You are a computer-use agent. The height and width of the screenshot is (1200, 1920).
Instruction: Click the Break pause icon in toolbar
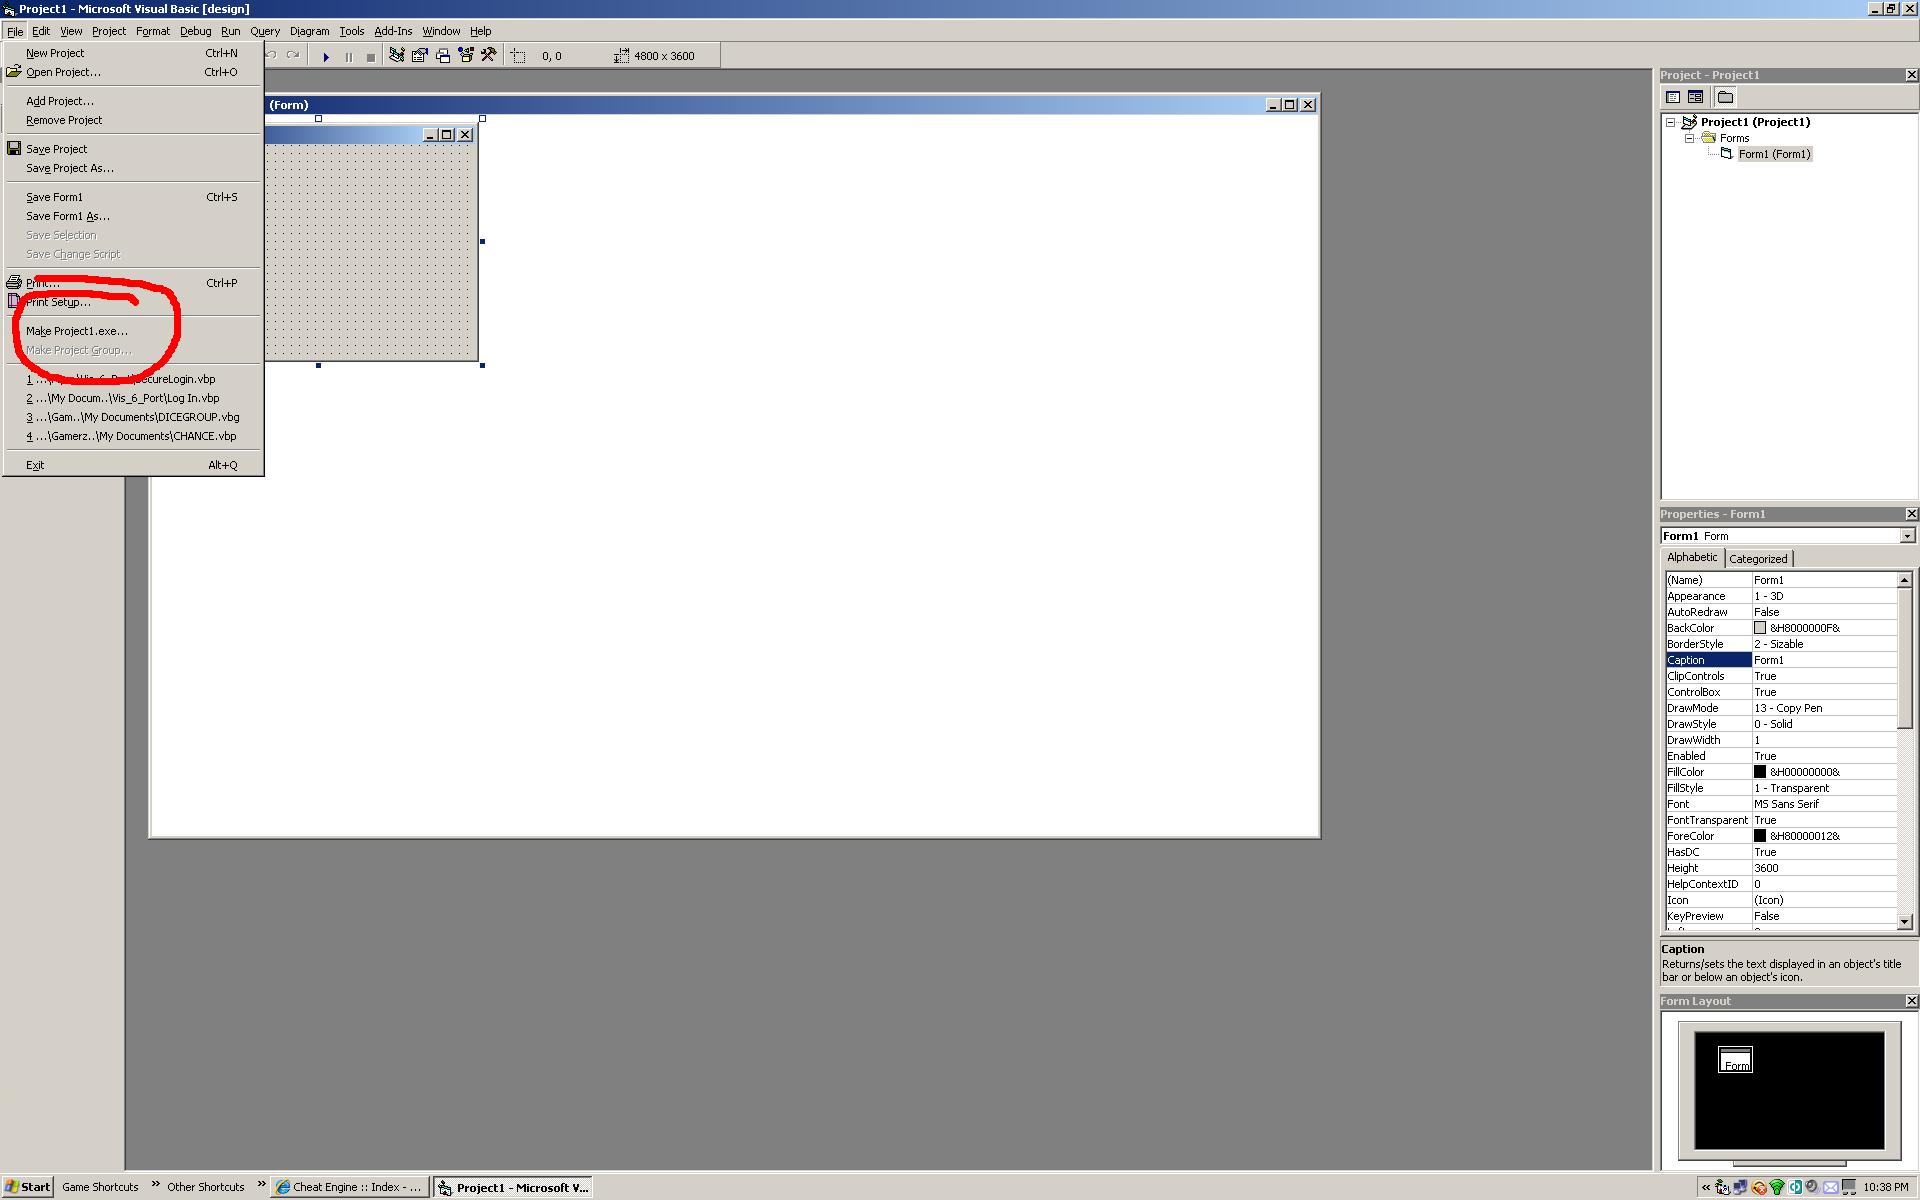349,57
